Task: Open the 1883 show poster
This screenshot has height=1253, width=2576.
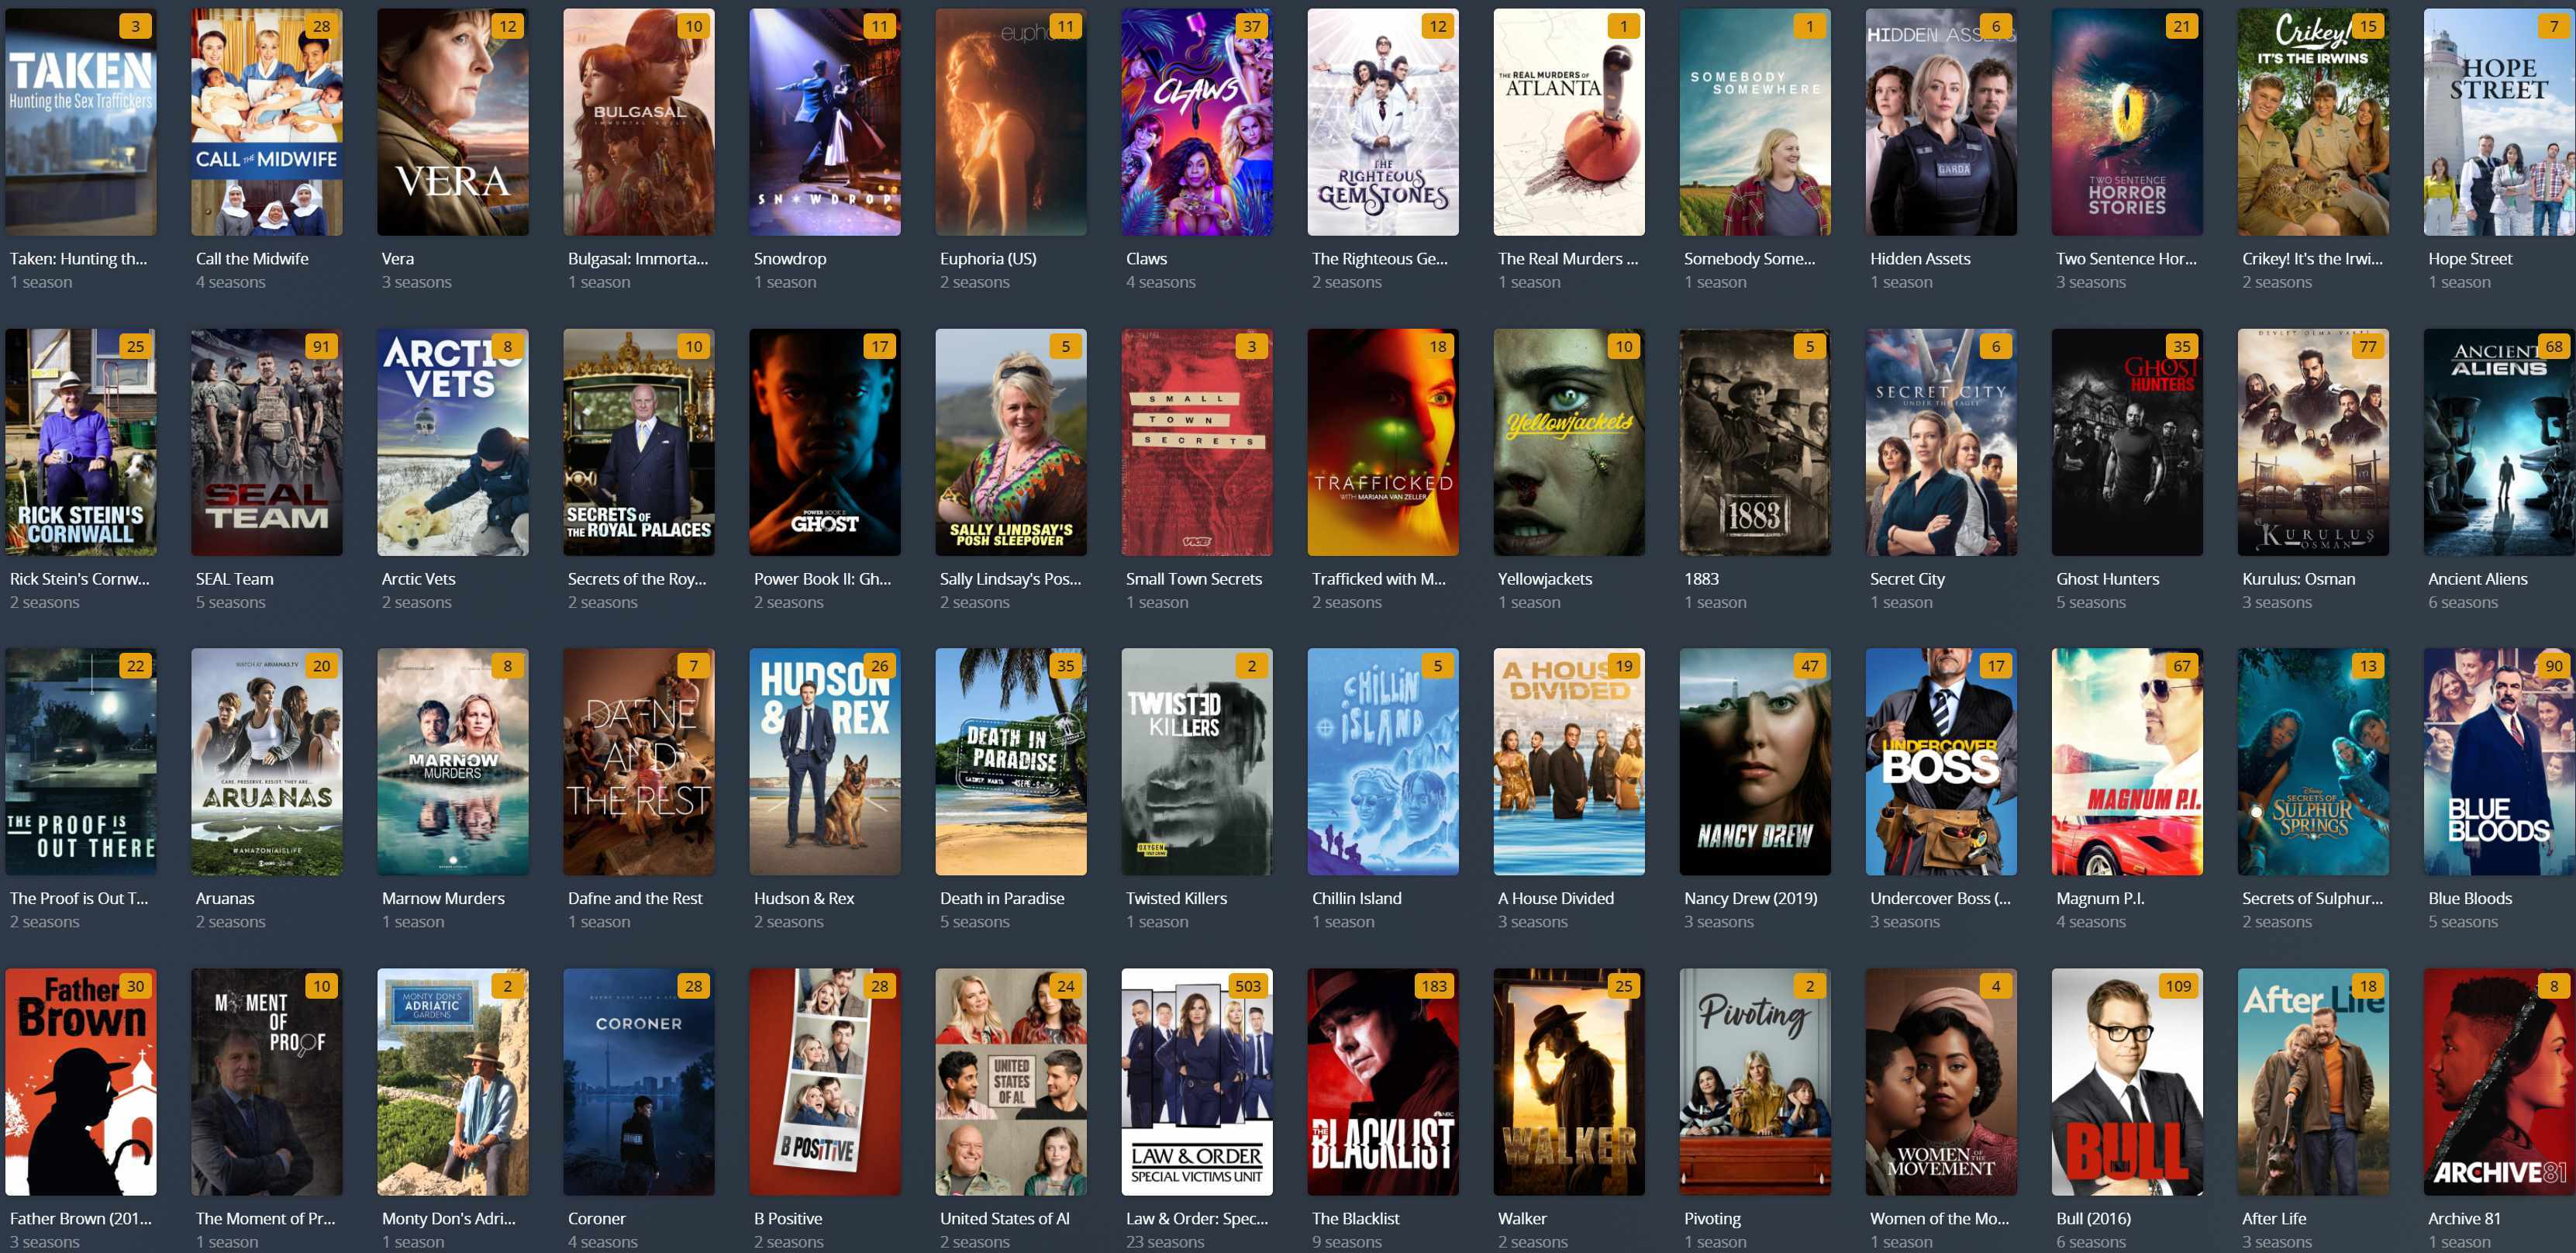Action: [1754, 442]
